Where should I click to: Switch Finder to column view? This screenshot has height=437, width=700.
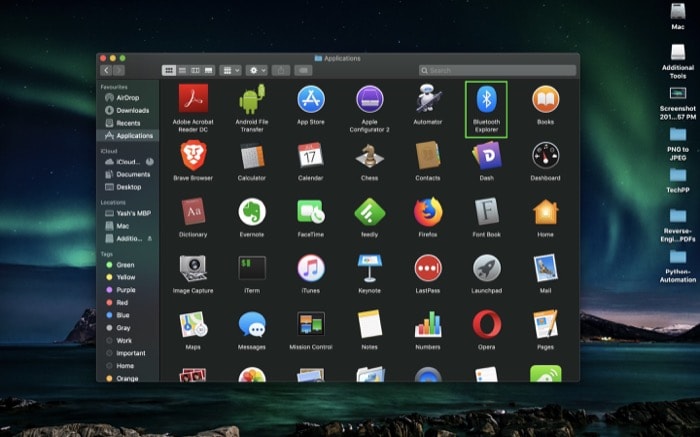click(195, 70)
